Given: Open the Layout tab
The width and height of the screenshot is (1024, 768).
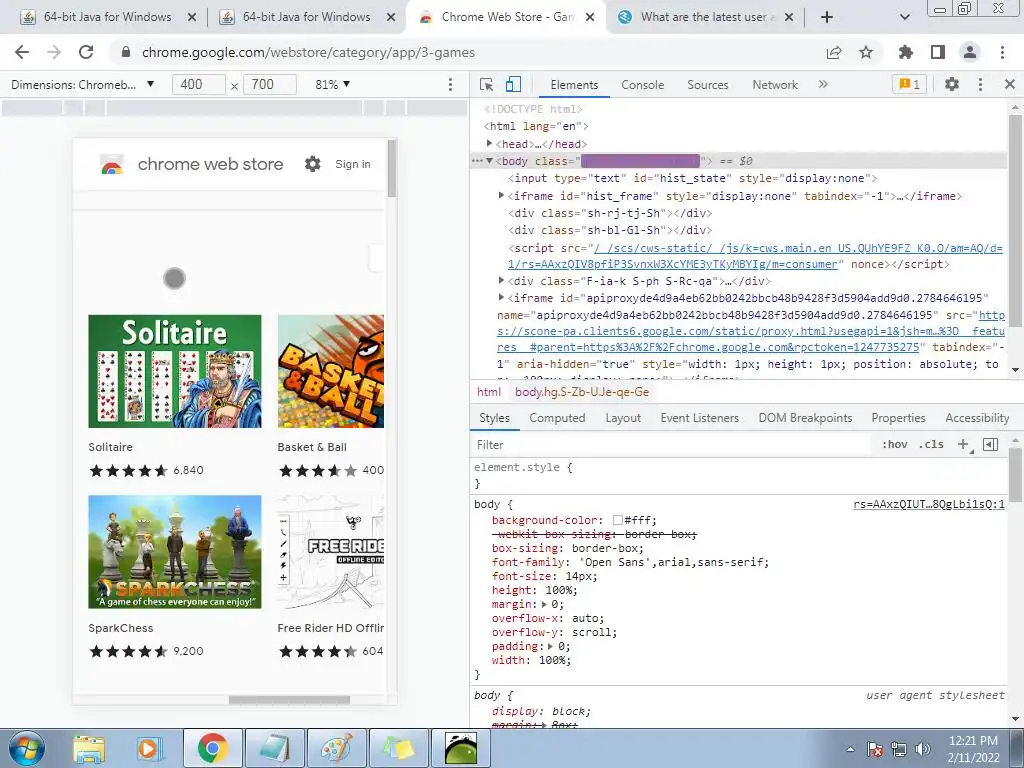Looking at the screenshot, I should pos(623,418).
